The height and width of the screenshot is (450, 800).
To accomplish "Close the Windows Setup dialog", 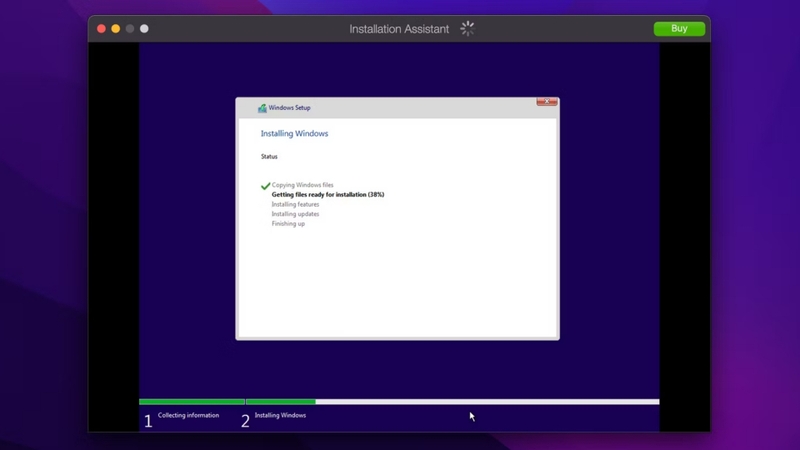I will click(x=547, y=102).
